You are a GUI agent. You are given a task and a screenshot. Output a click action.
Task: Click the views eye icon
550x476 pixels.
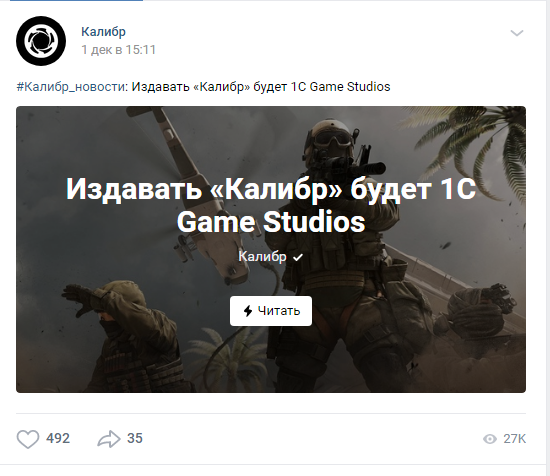pos(490,439)
